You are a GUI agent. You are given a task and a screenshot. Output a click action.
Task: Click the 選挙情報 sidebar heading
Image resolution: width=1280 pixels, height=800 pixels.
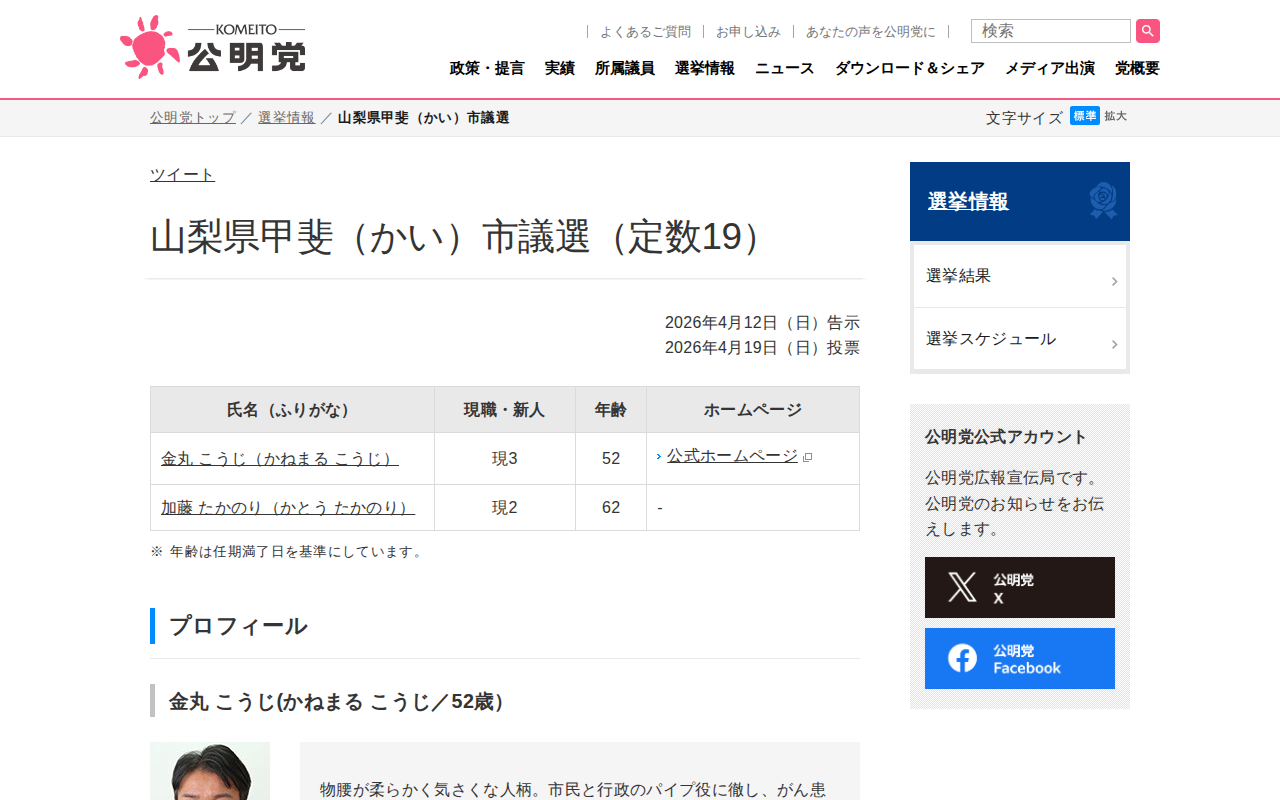coord(968,202)
